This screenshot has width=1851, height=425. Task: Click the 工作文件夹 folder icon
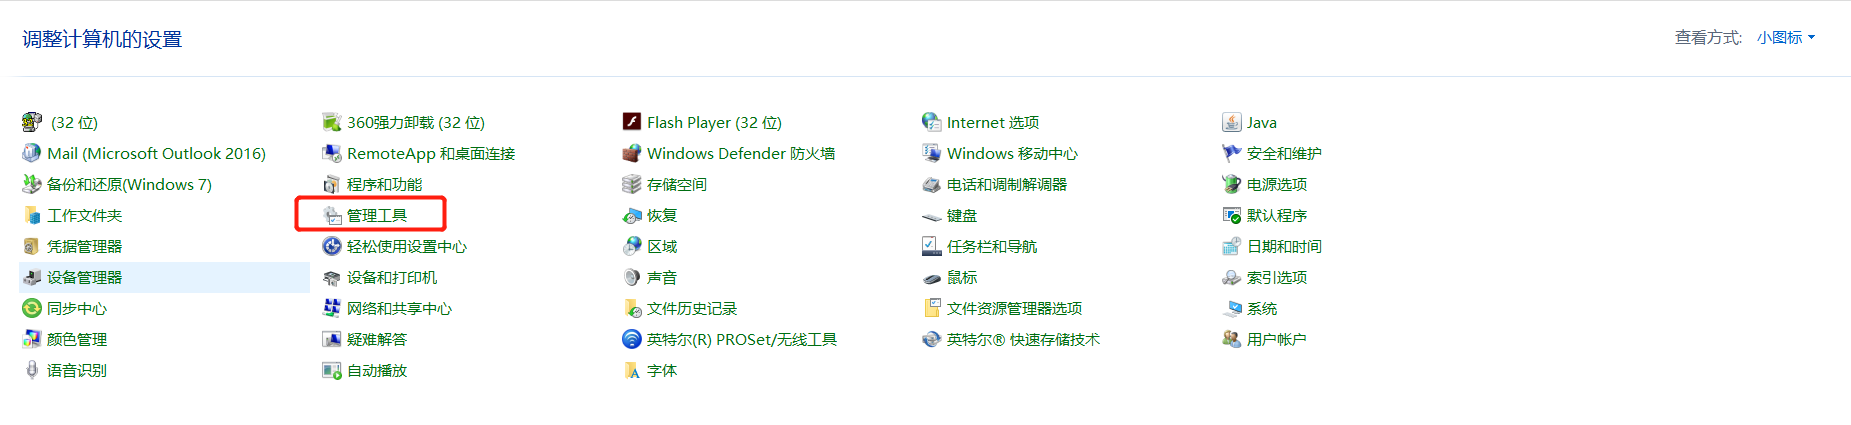pos(32,215)
